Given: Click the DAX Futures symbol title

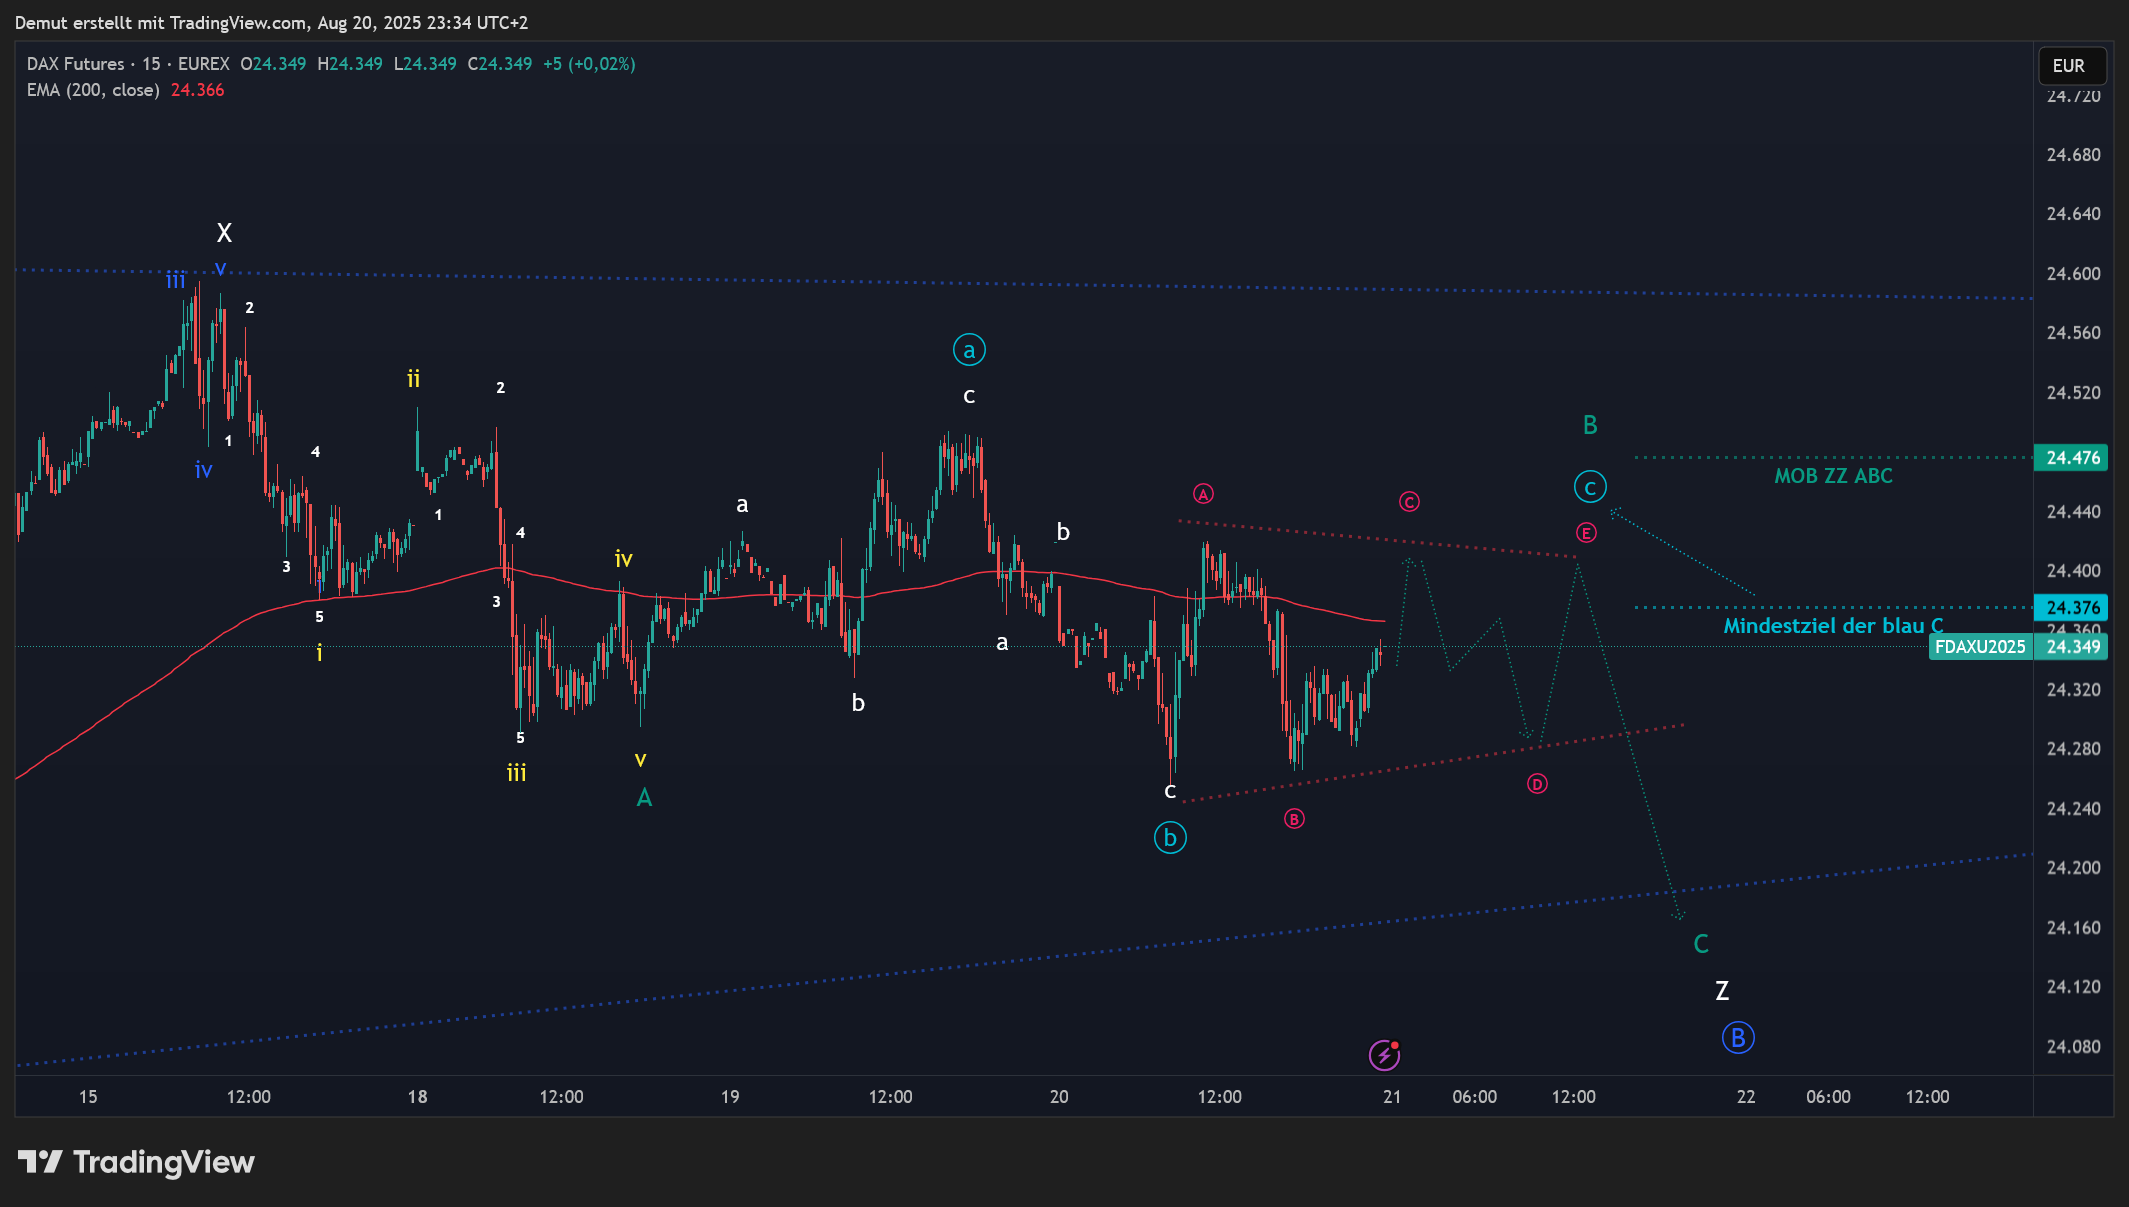Looking at the screenshot, I should (76, 64).
